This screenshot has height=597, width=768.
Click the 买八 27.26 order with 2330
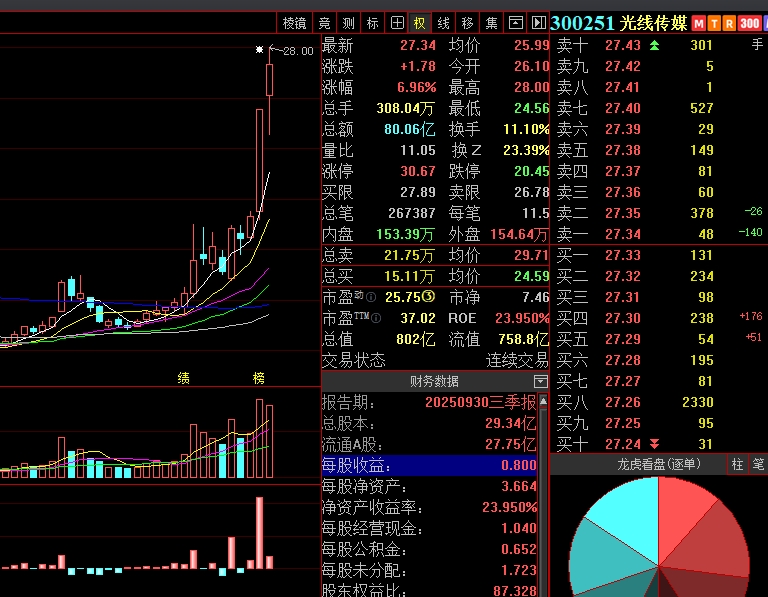pyautogui.click(x=659, y=402)
